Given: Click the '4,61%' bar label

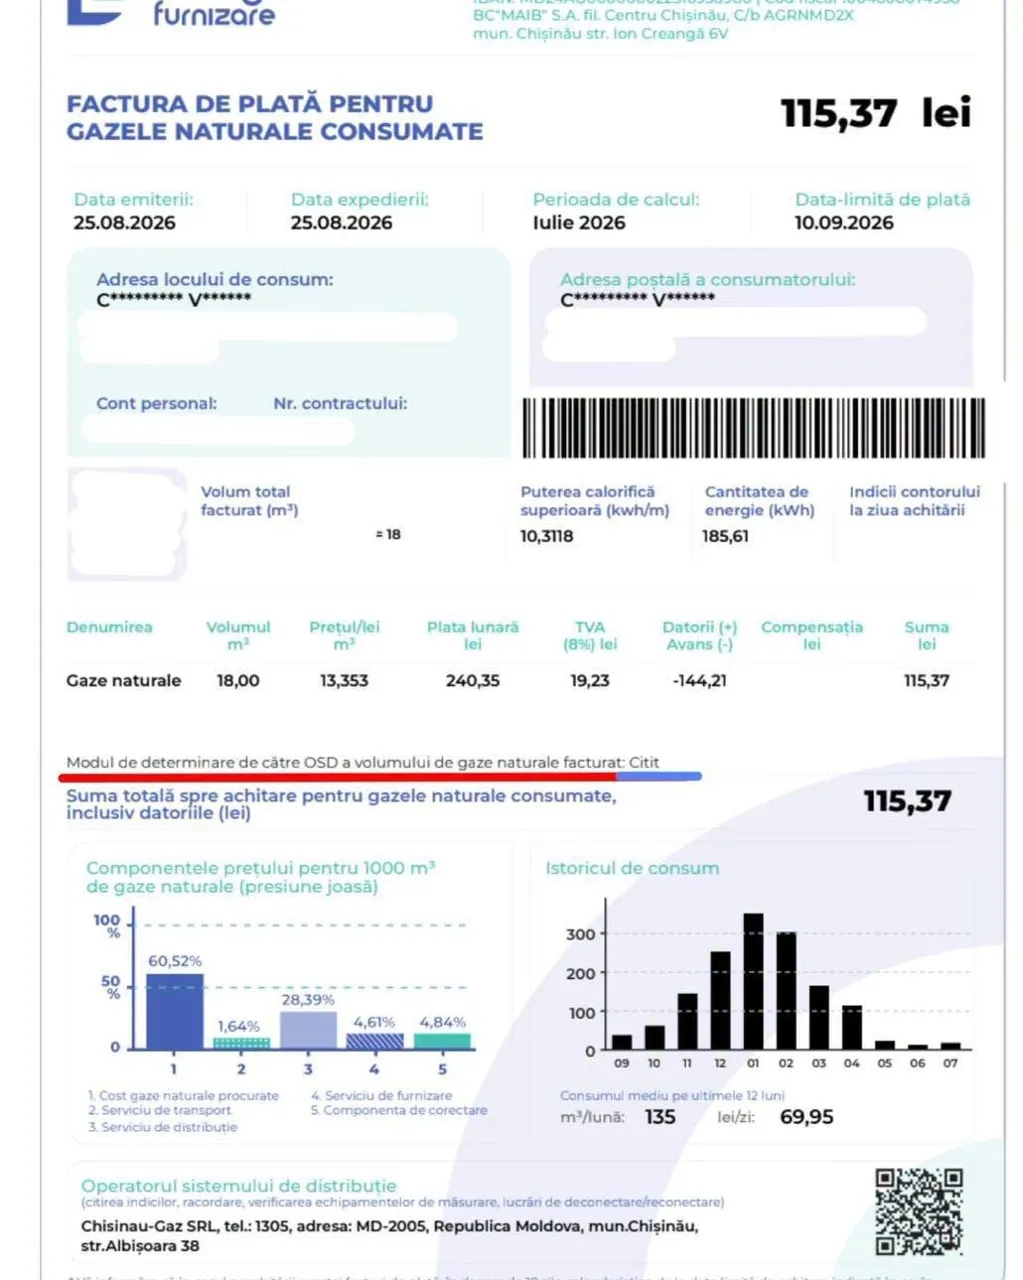Looking at the screenshot, I should 374,1023.
